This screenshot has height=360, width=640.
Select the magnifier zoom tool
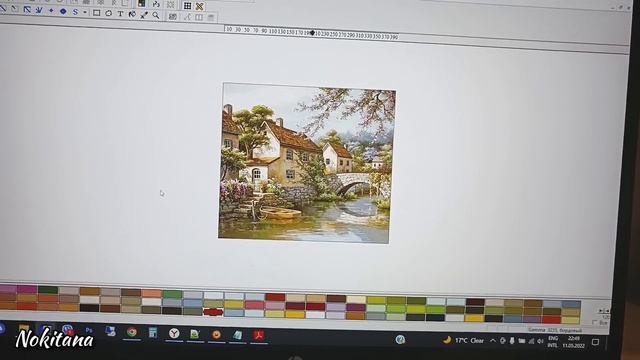(x=156, y=15)
